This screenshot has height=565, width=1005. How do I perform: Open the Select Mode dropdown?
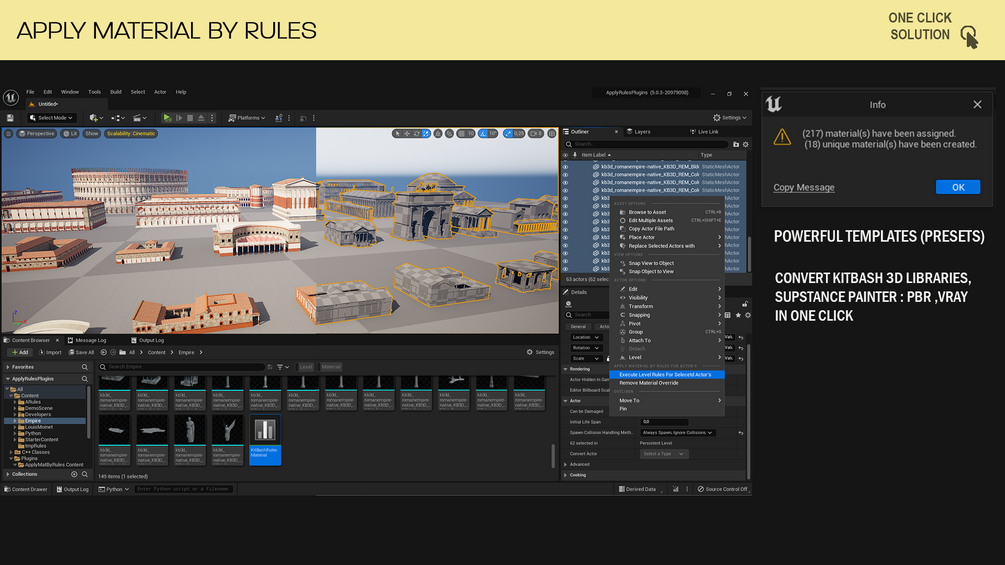pyautogui.click(x=51, y=118)
